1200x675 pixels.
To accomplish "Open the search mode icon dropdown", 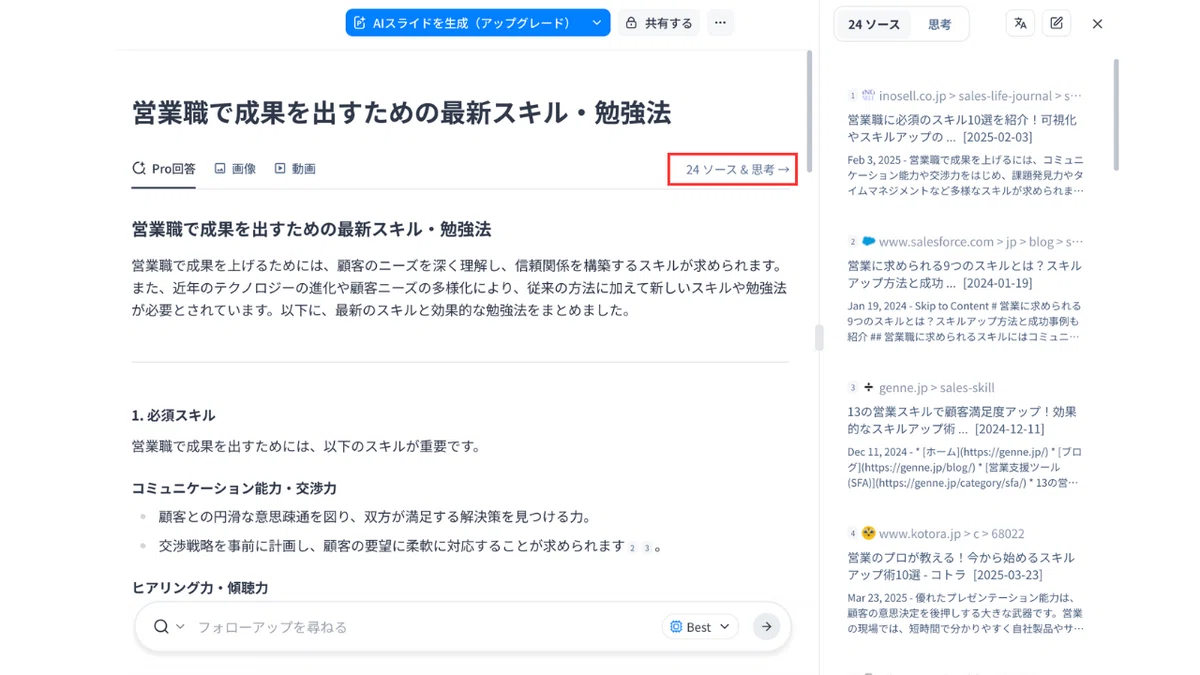I will (169, 626).
